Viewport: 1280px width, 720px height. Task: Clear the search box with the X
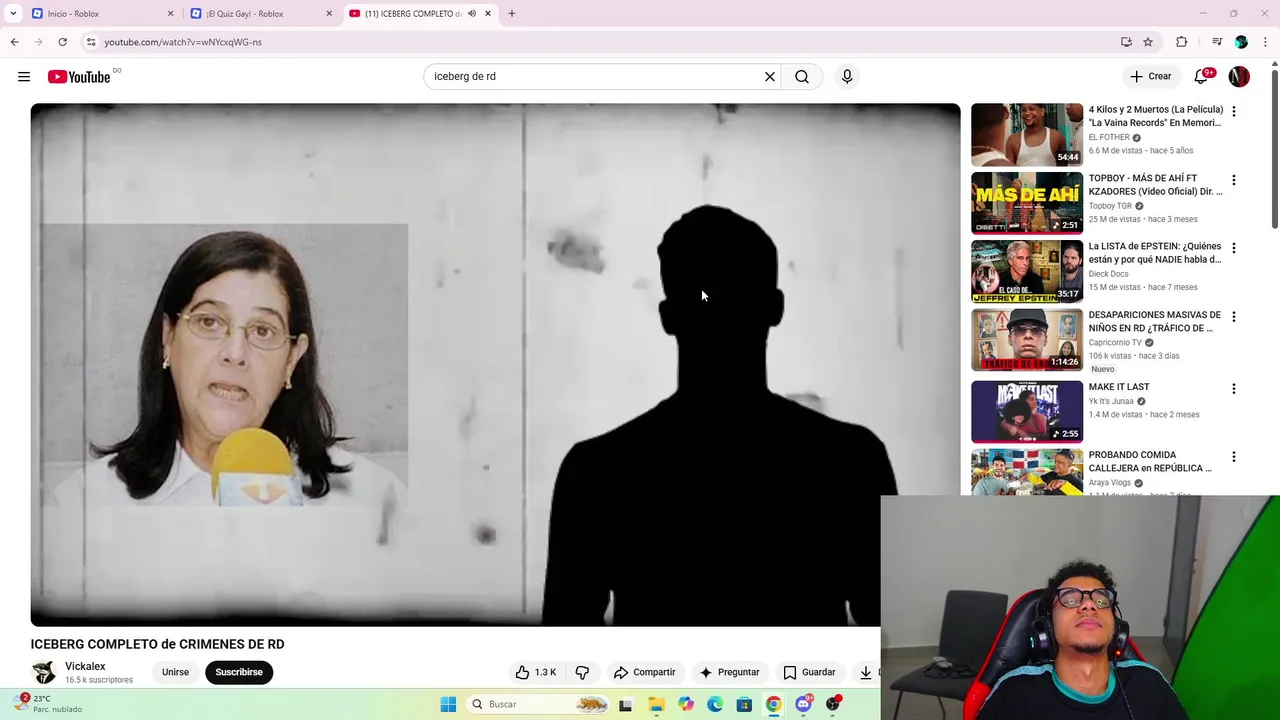[x=770, y=77]
